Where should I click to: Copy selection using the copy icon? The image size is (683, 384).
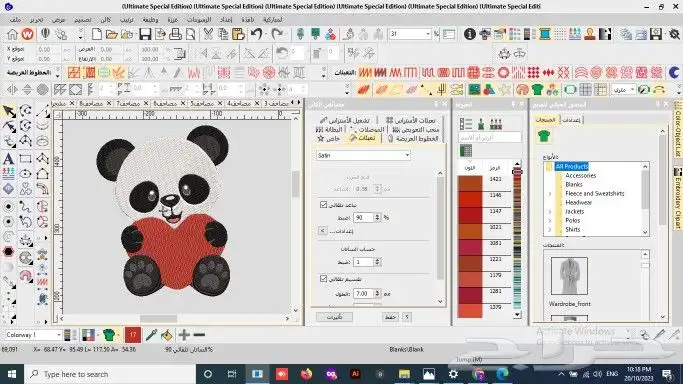pyautogui.click(x=223, y=34)
